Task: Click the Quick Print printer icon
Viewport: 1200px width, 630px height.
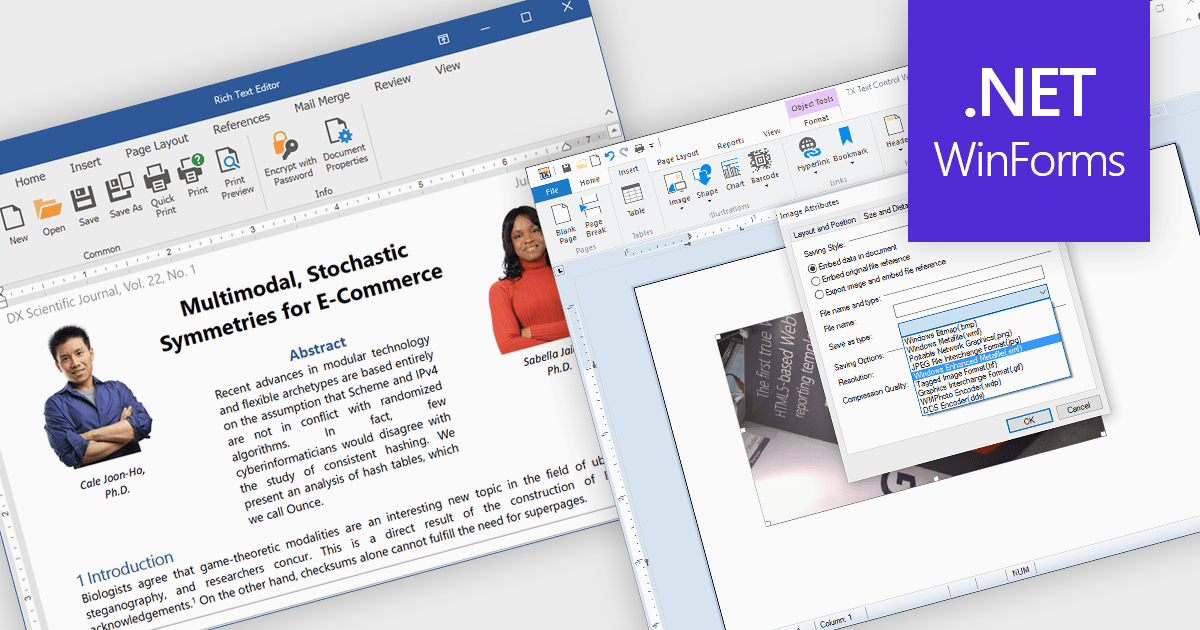Action: (159, 182)
